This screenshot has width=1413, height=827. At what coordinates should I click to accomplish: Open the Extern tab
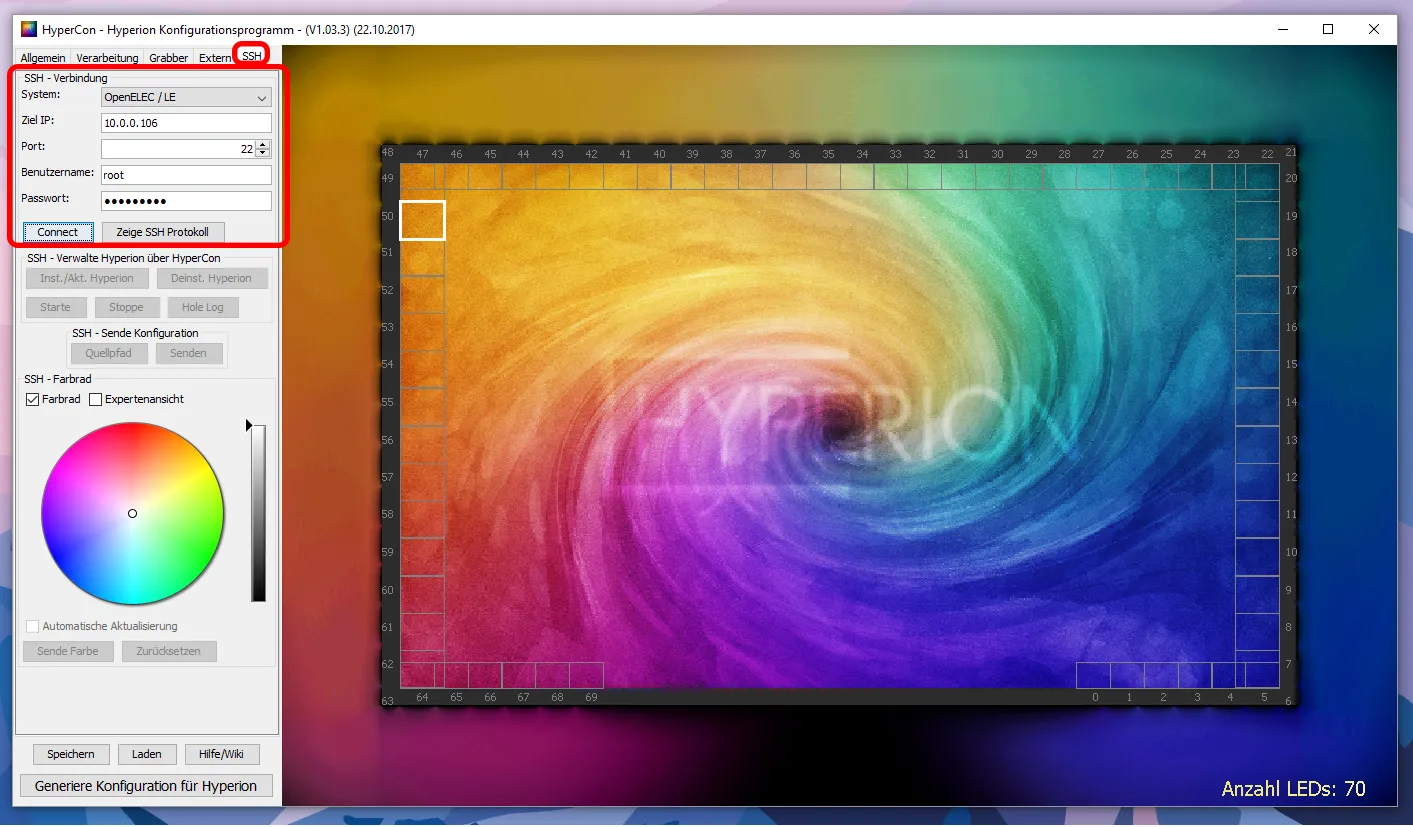coord(214,58)
